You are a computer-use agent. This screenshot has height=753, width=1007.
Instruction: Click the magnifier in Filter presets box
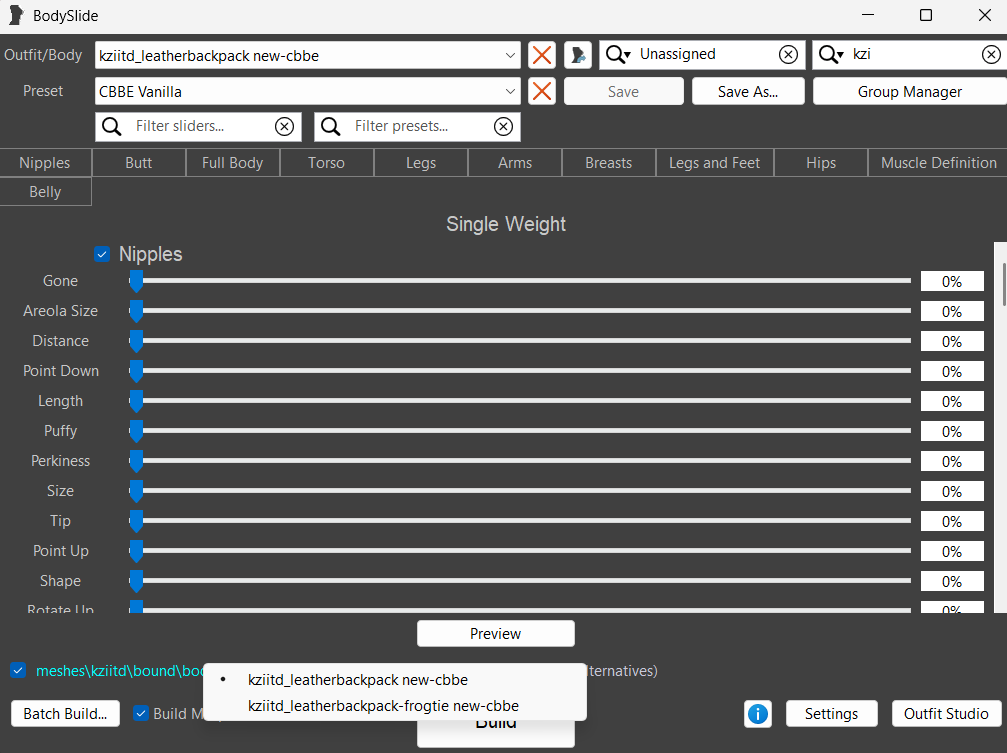point(331,127)
